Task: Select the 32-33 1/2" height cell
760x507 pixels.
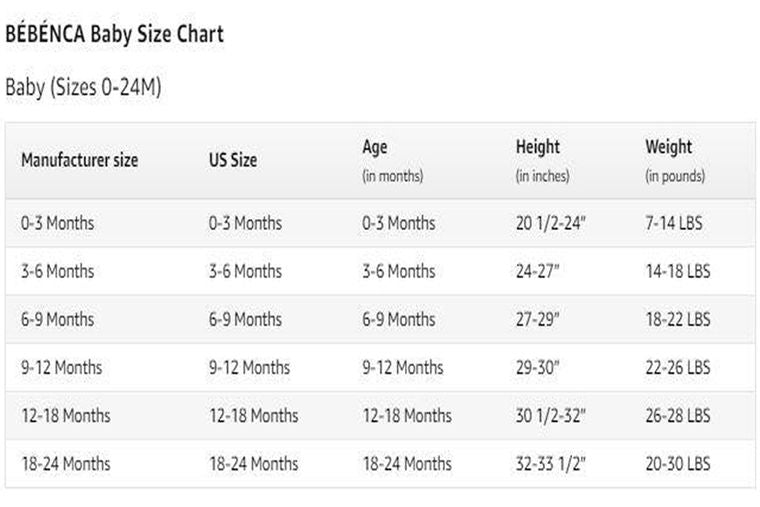Action: point(550,463)
